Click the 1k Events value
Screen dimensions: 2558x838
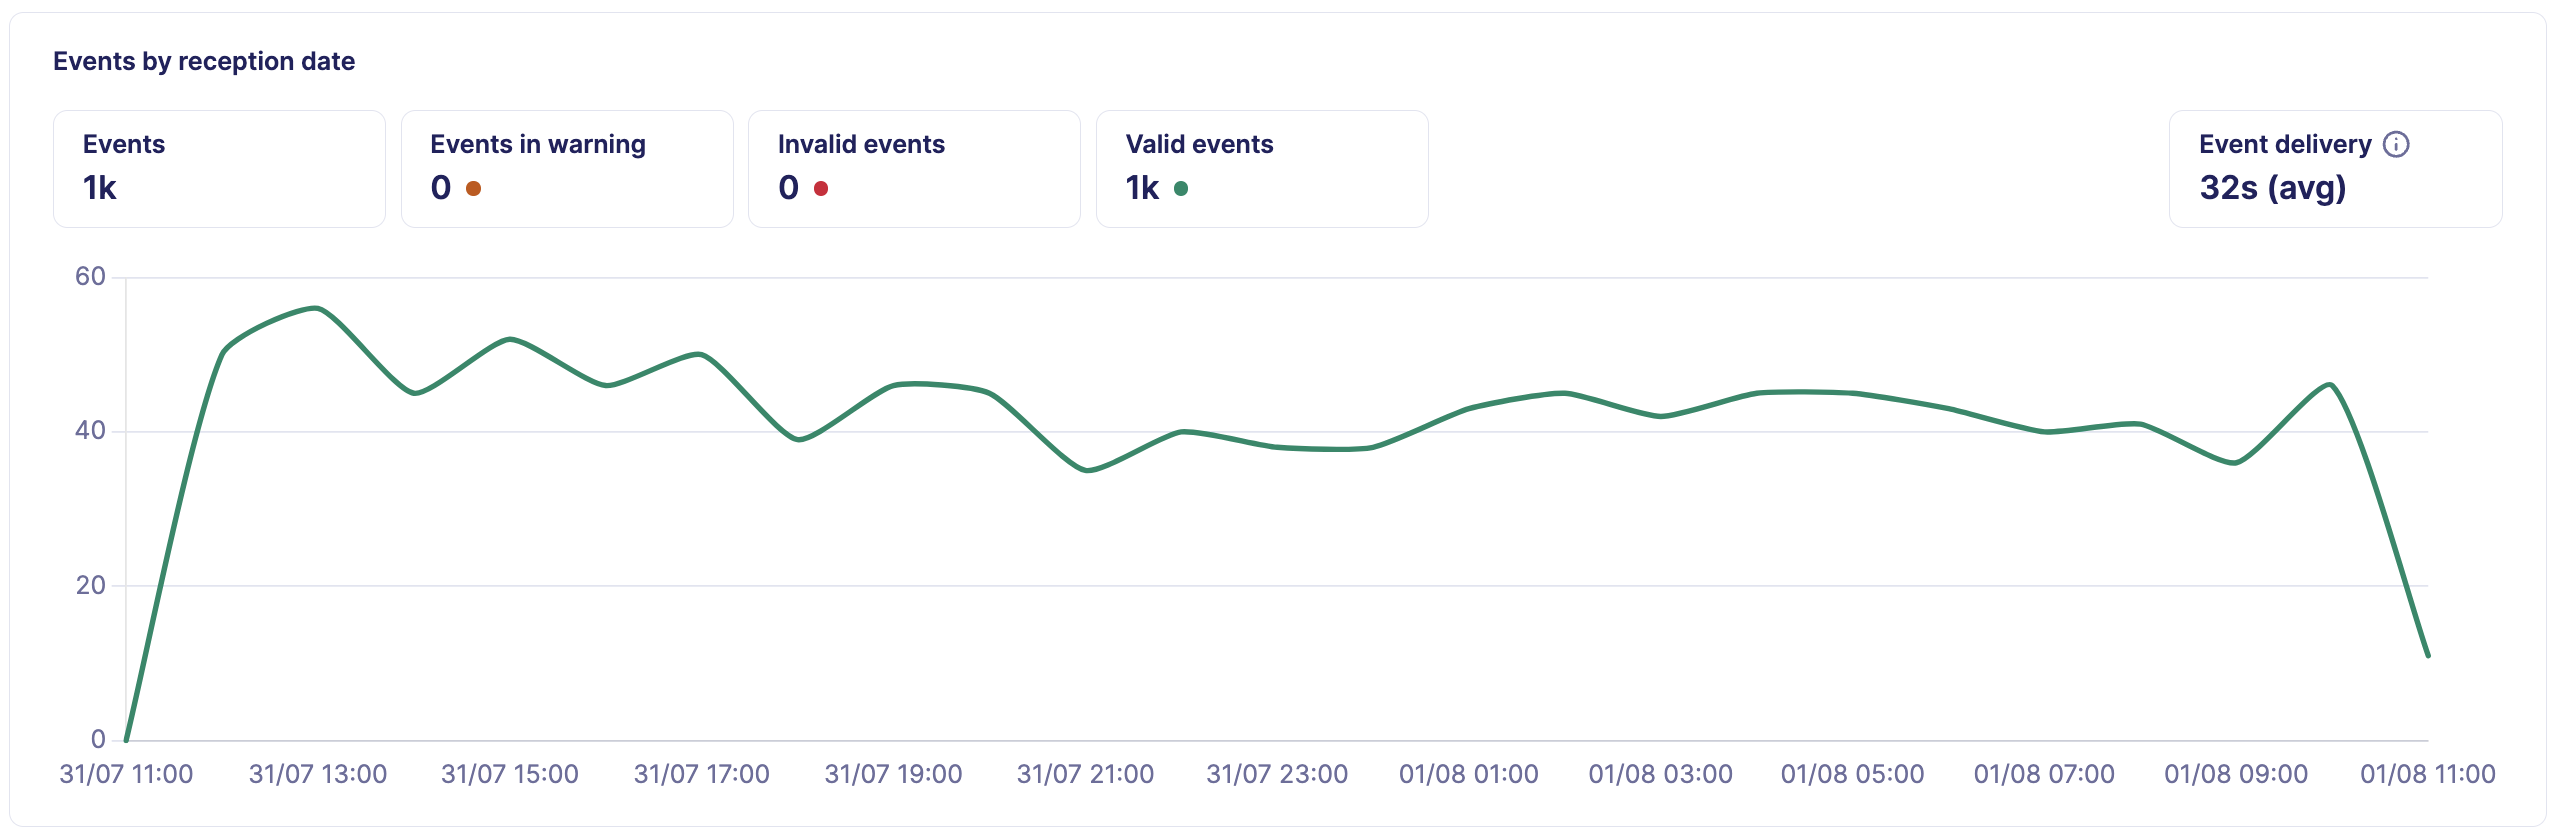click(101, 188)
